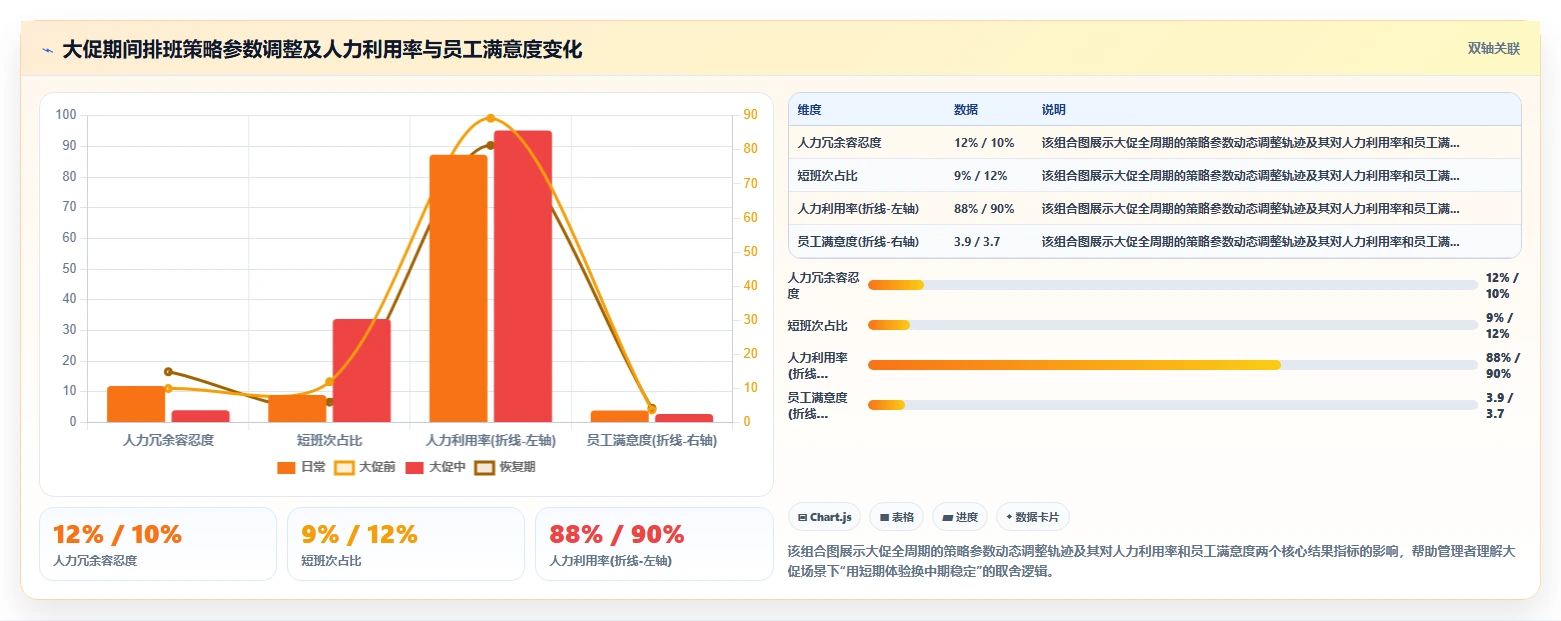Click the red 大促中 bar for 短班次占比
The width and height of the screenshot is (1561, 621).
click(362, 370)
